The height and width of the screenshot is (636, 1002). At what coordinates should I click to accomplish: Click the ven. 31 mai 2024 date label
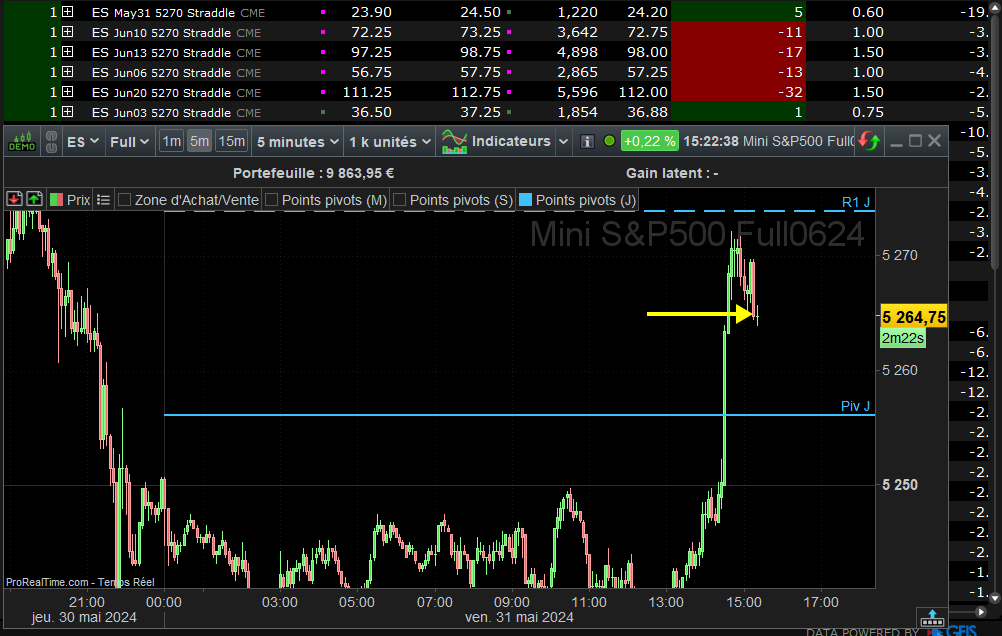[x=519, y=617]
